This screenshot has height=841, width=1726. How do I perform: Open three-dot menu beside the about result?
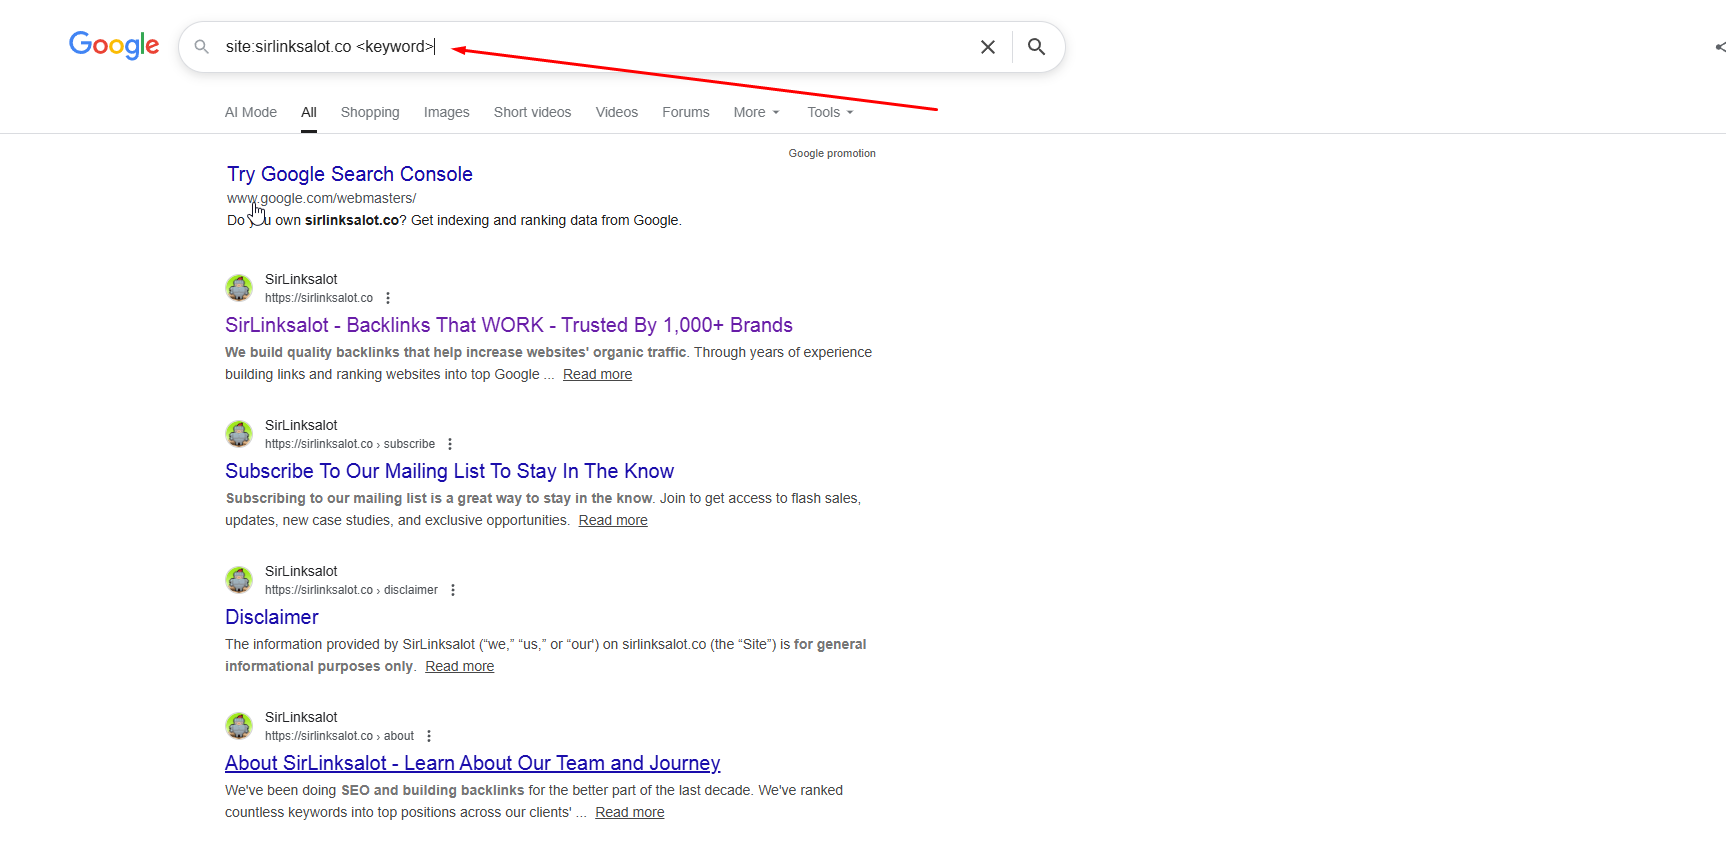coord(429,736)
